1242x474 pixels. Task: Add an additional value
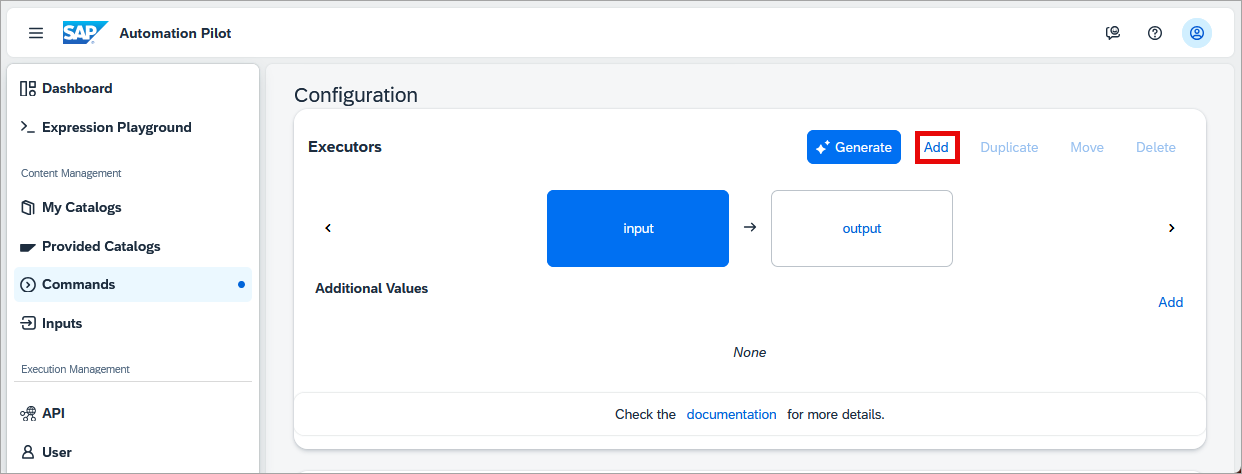tap(1171, 302)
